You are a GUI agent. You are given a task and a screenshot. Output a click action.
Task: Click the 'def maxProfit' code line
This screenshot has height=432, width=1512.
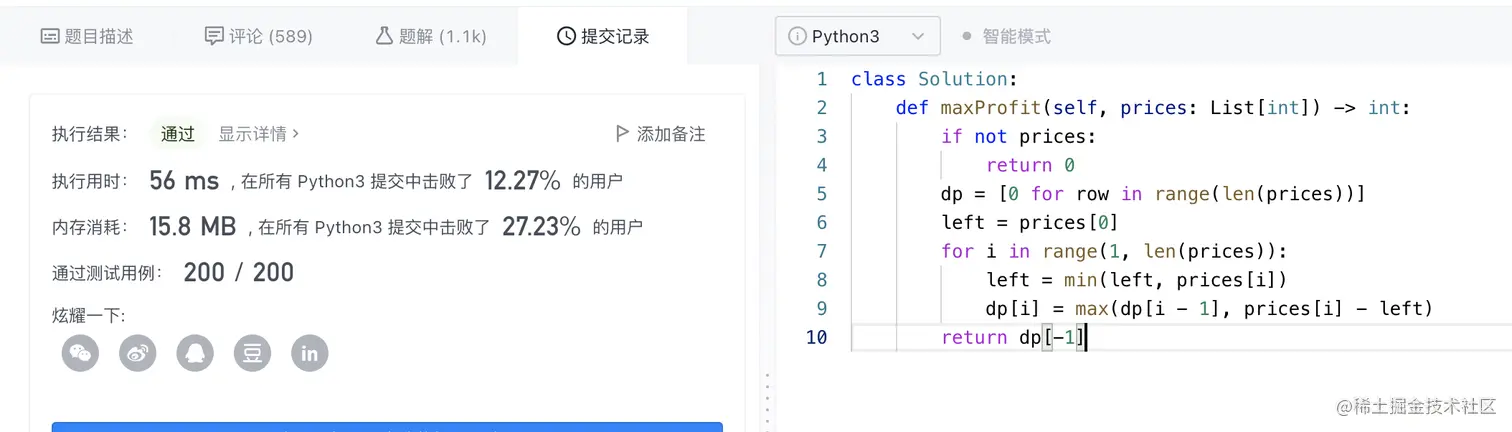coord(1153,108)
